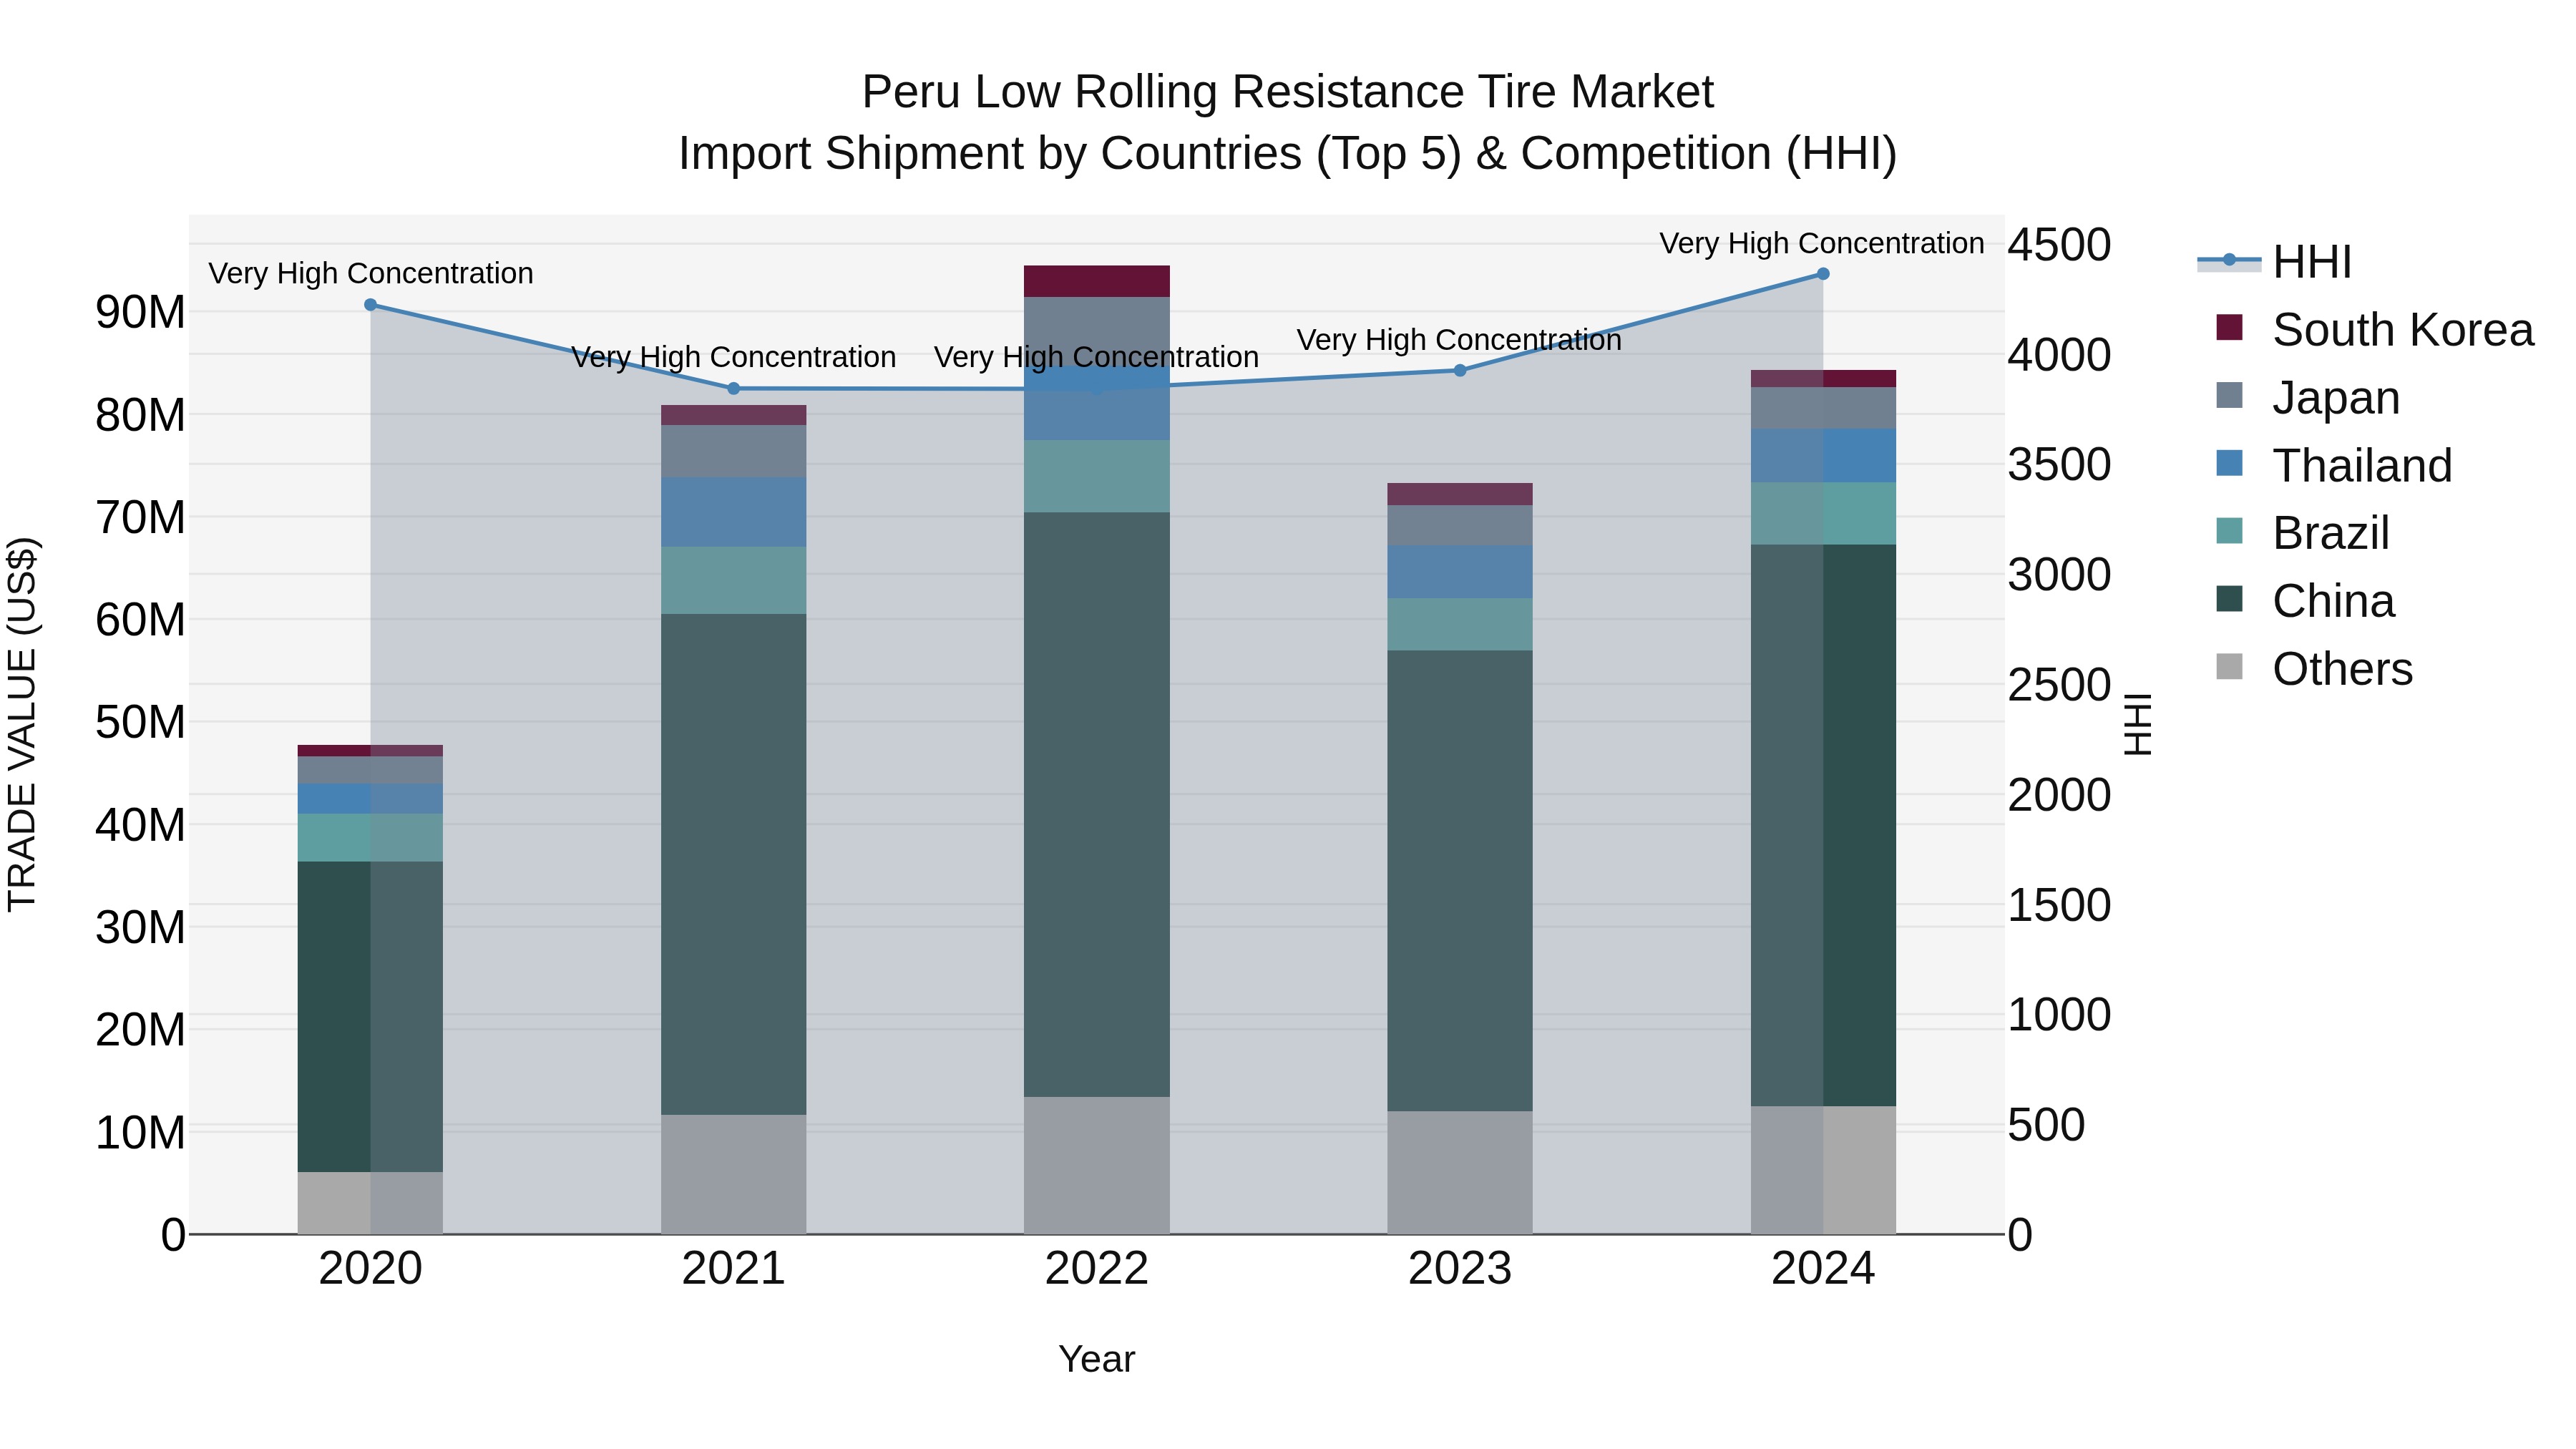Select the China segment of 2022 bar
Viewport: 2576px width, 1449px height.
[1097, 805]
